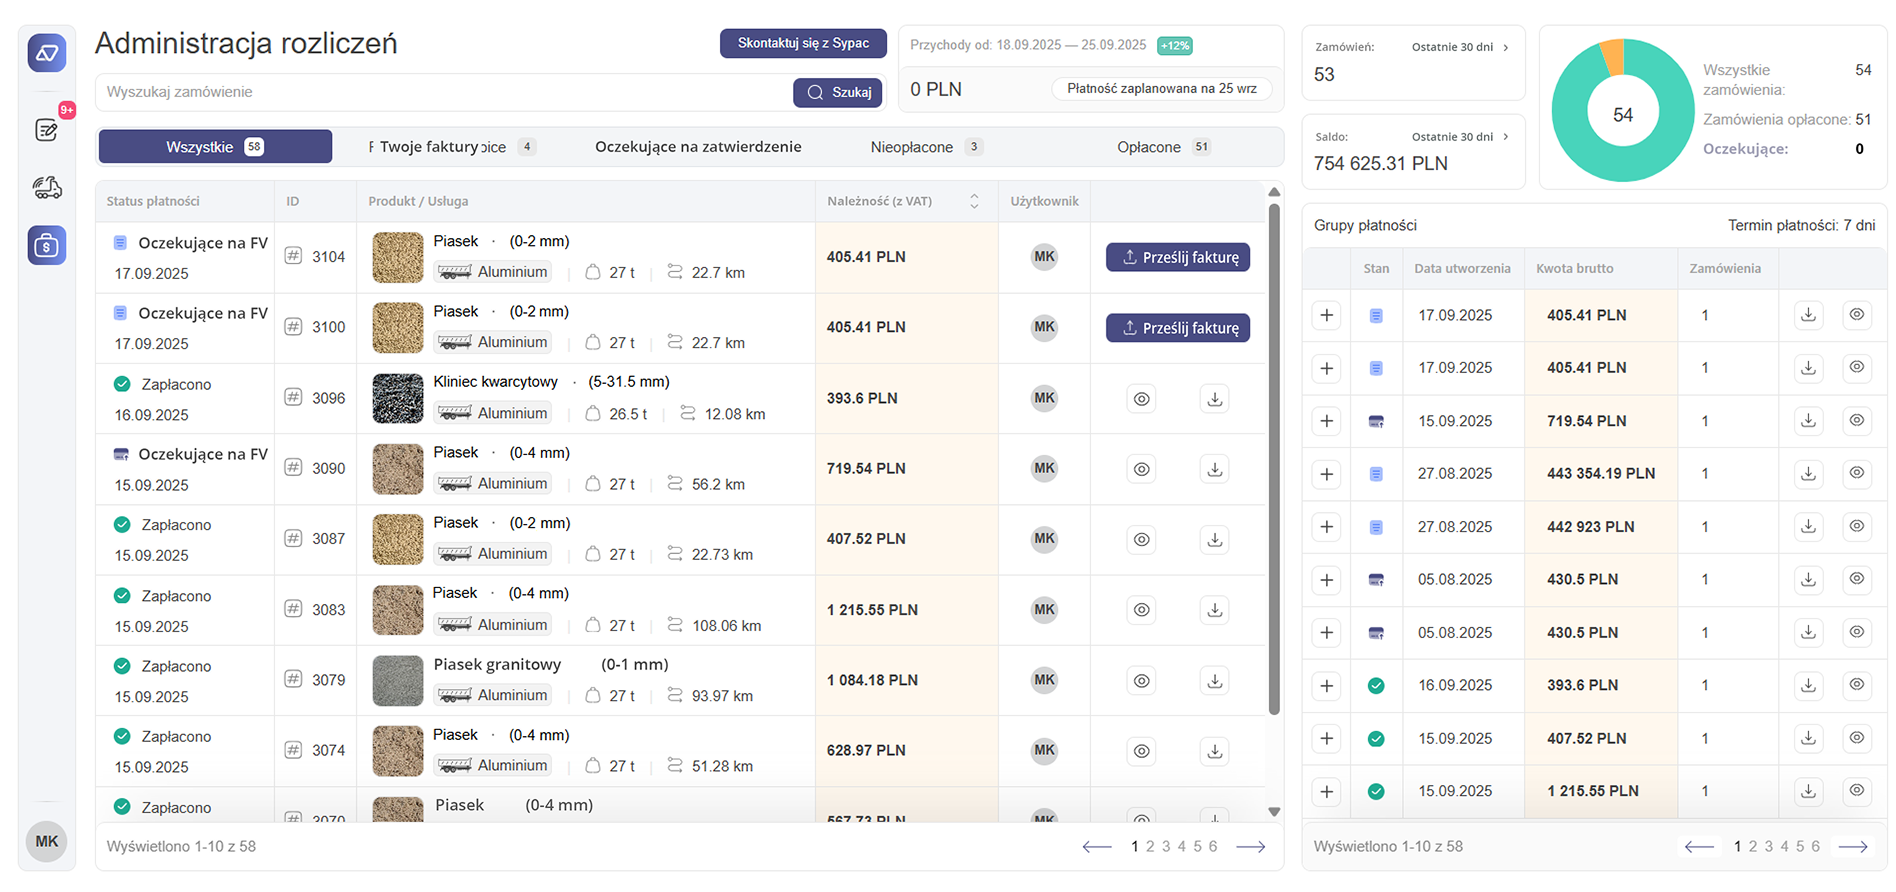Image resolution: width=1896 pixels, height=892 pixels.
Task: Open the Opłacone tab
Action: [1162, 147]
